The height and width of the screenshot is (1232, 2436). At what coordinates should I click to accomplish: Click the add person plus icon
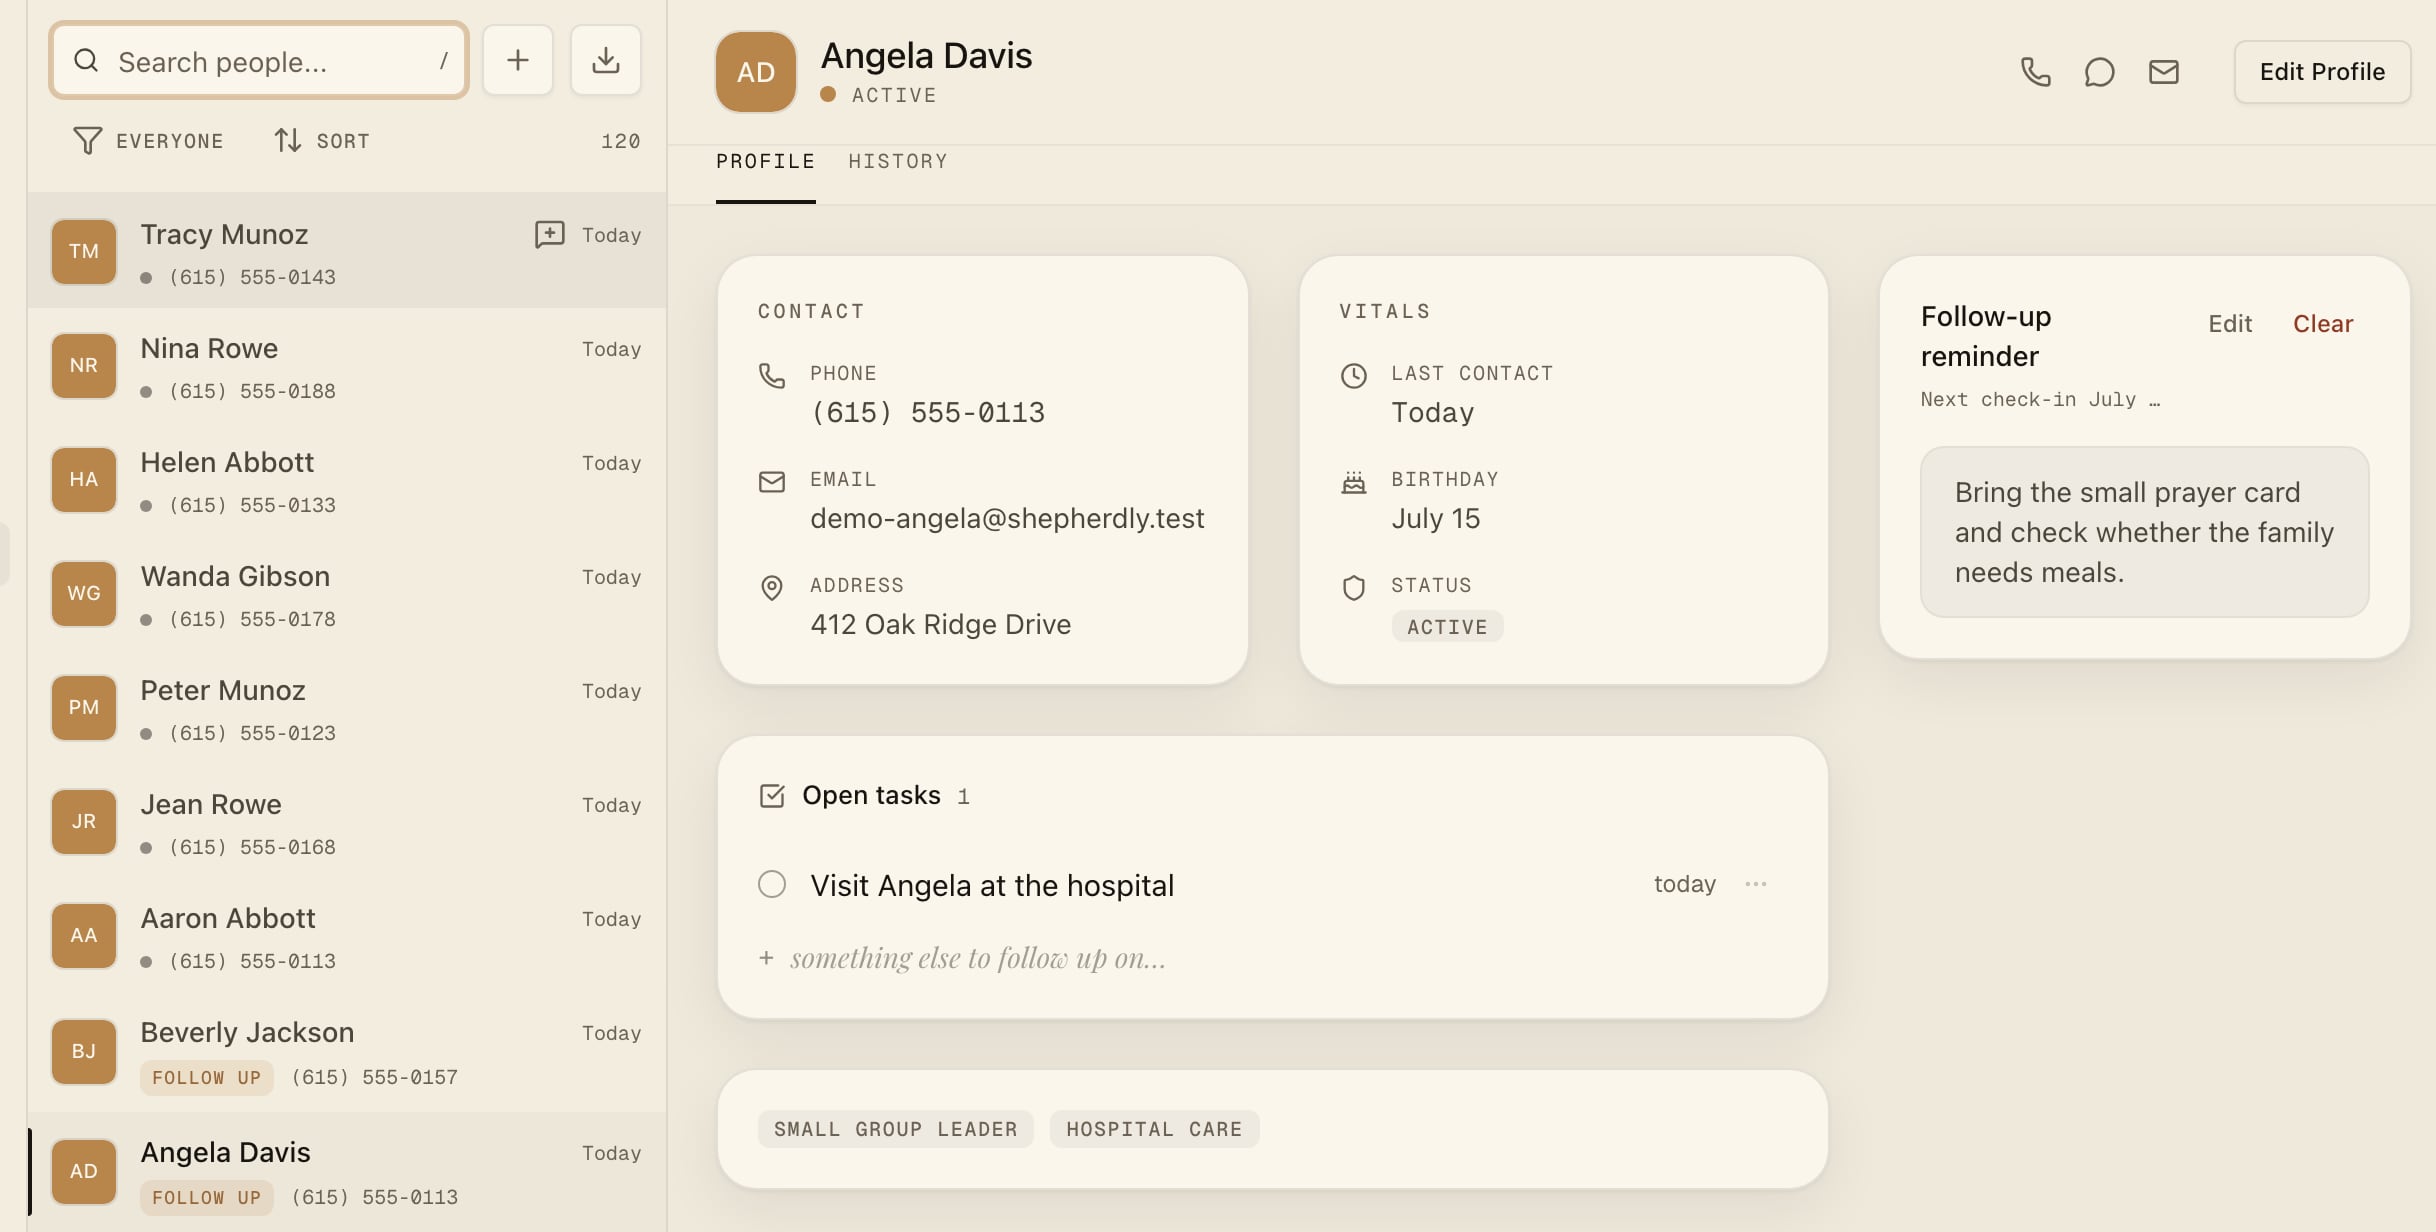tap(517, 61)
